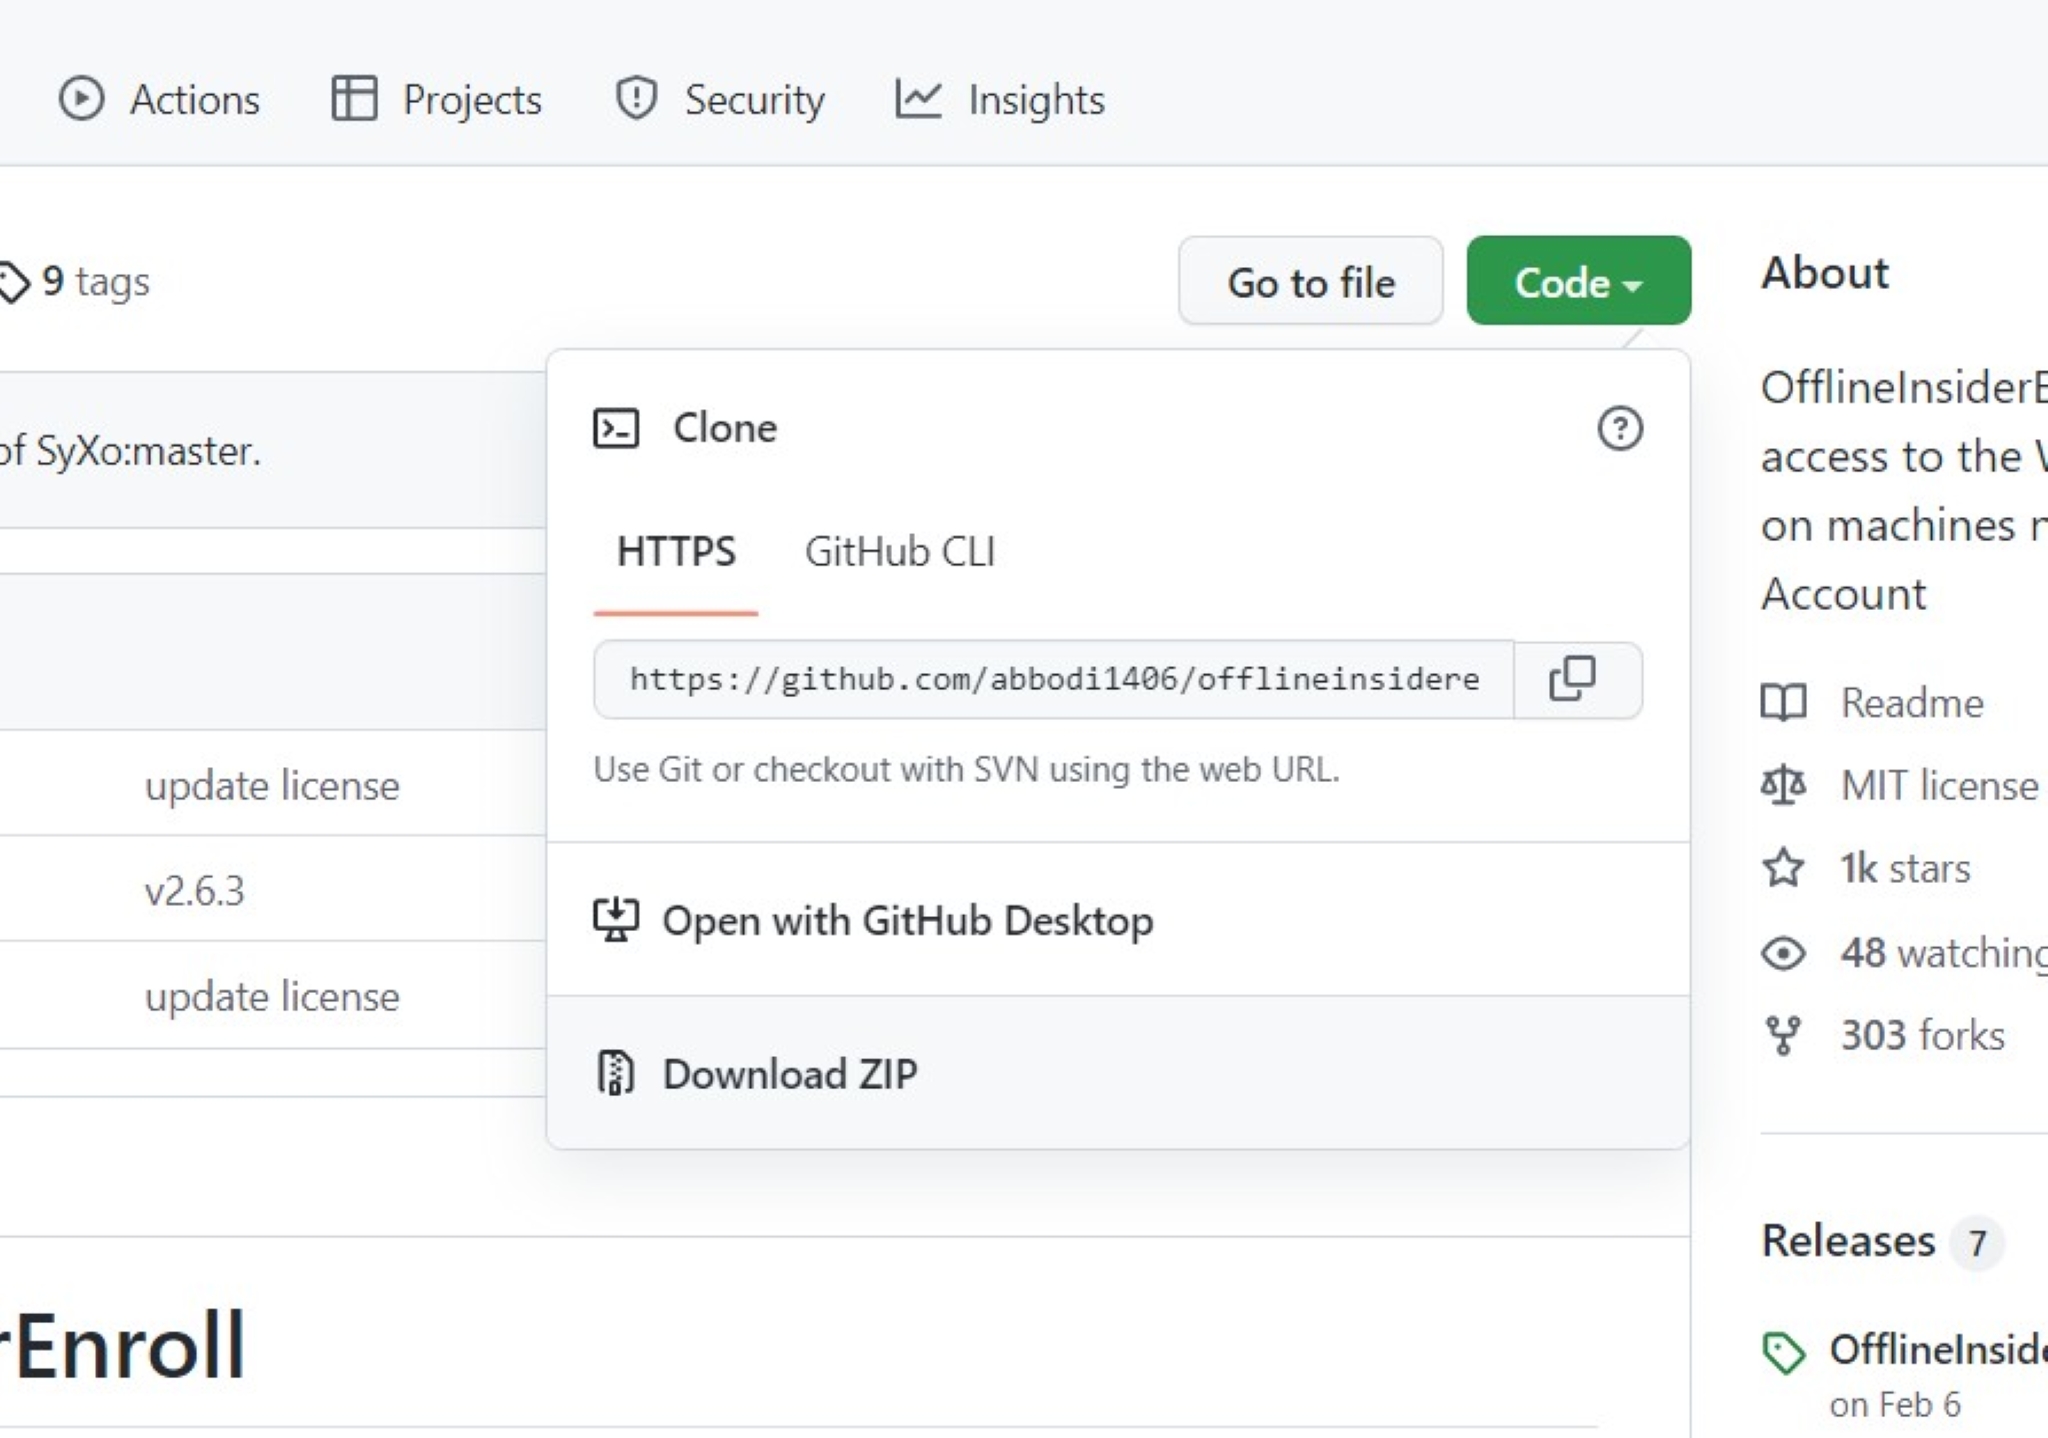Open the Releases heading link
2048x1438 pixels.
point(1848,1241)
